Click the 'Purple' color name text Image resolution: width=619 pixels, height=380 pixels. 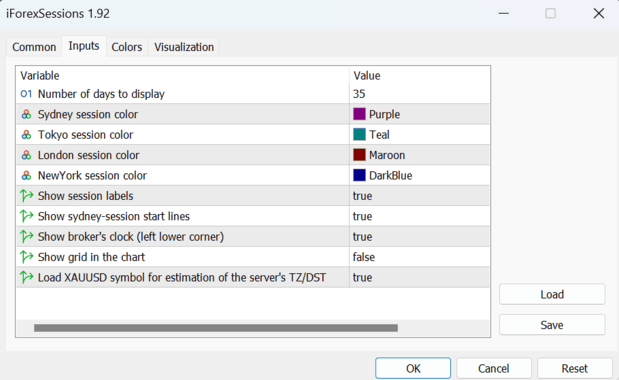pos(385,114)
